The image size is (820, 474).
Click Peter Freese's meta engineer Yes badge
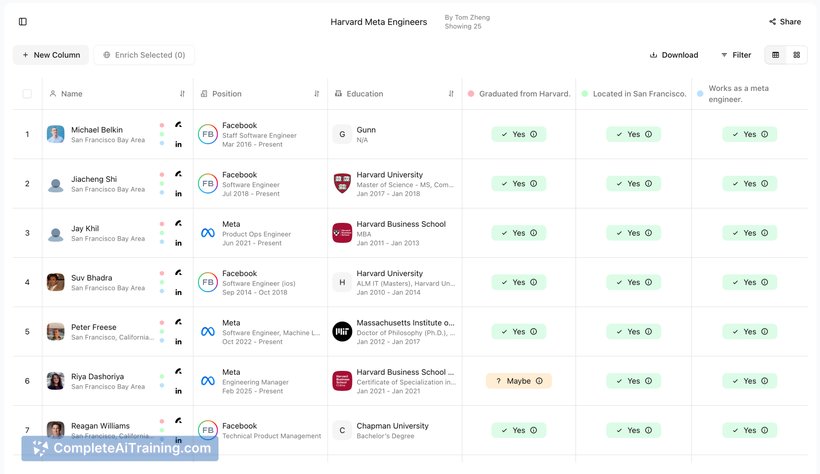click(x=749, y=331)
